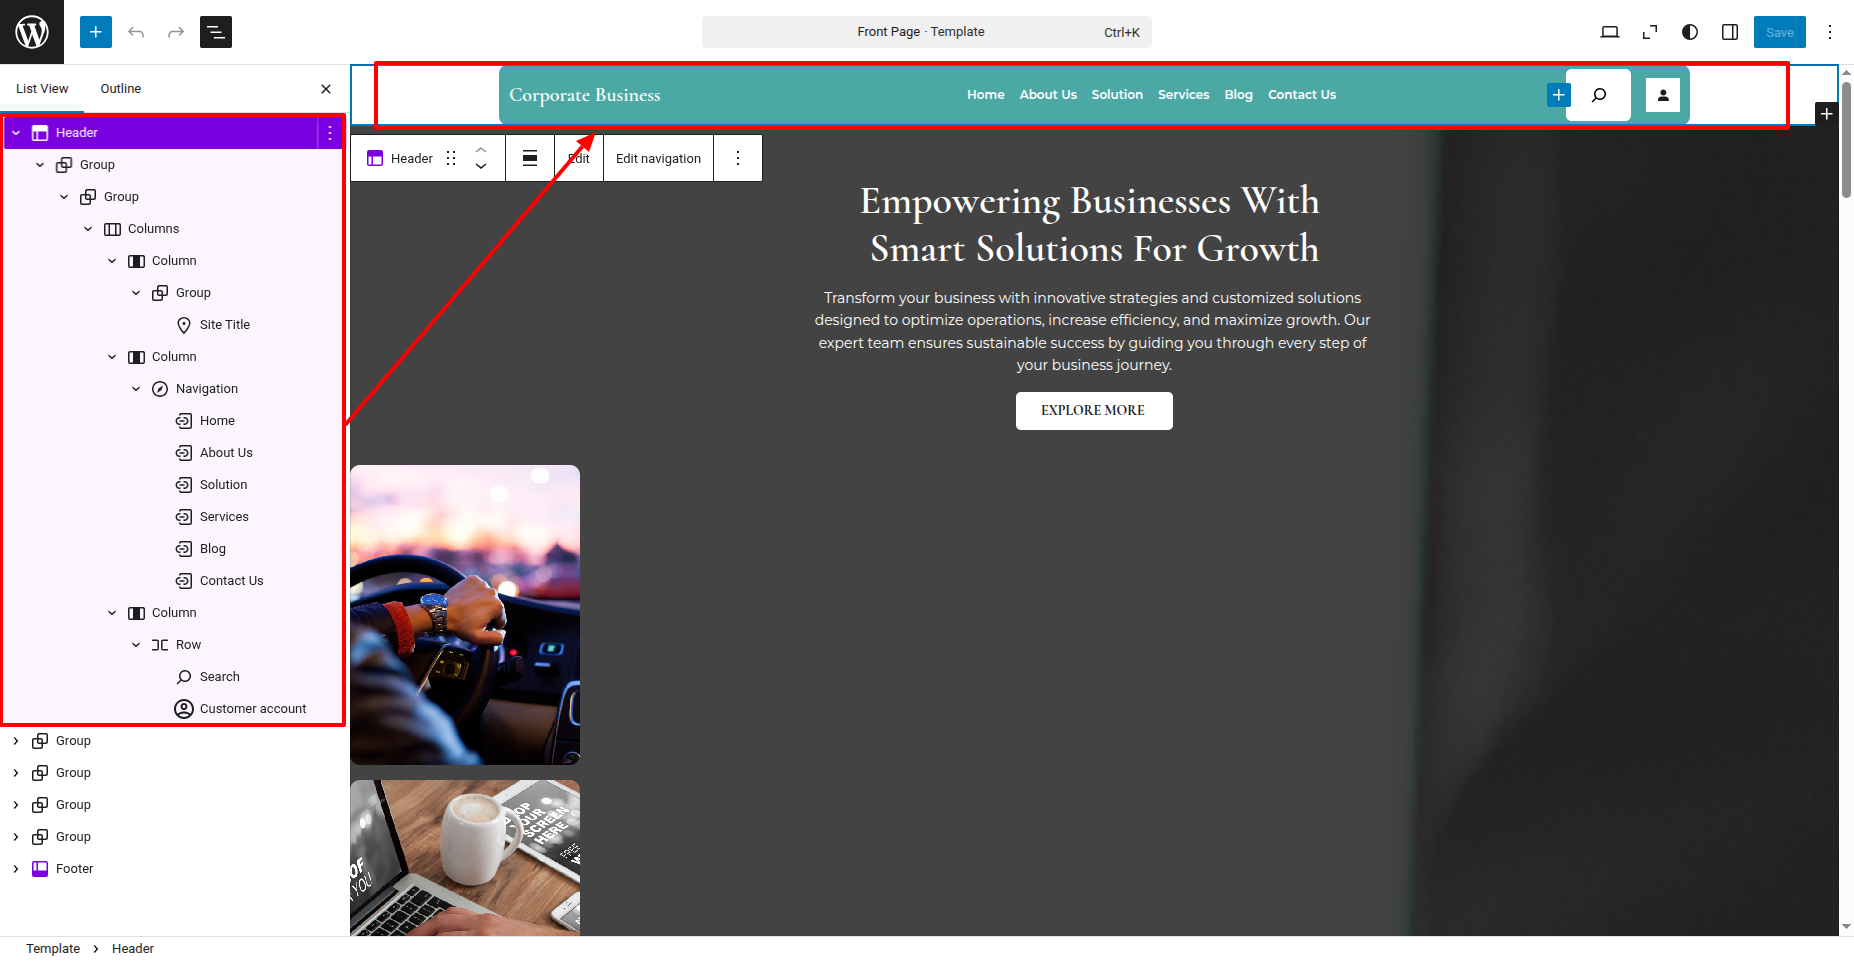
Task: Select the List View tab
Action: pos(42,89)
